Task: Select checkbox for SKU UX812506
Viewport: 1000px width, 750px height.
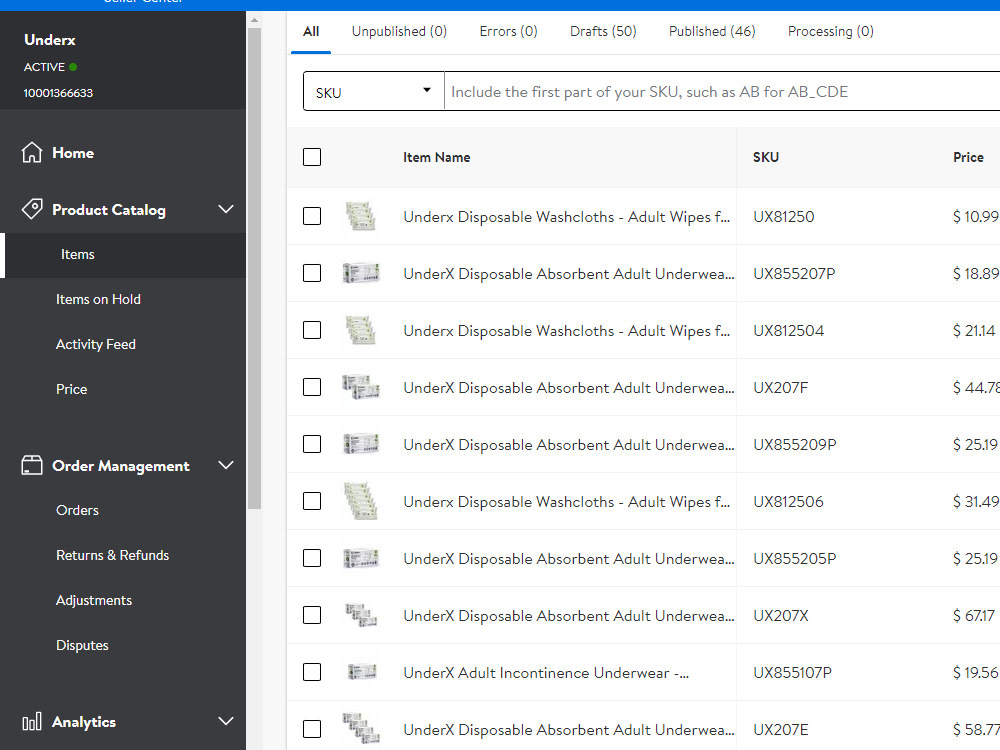Action: pyautogui.click(x=312, y=501)
